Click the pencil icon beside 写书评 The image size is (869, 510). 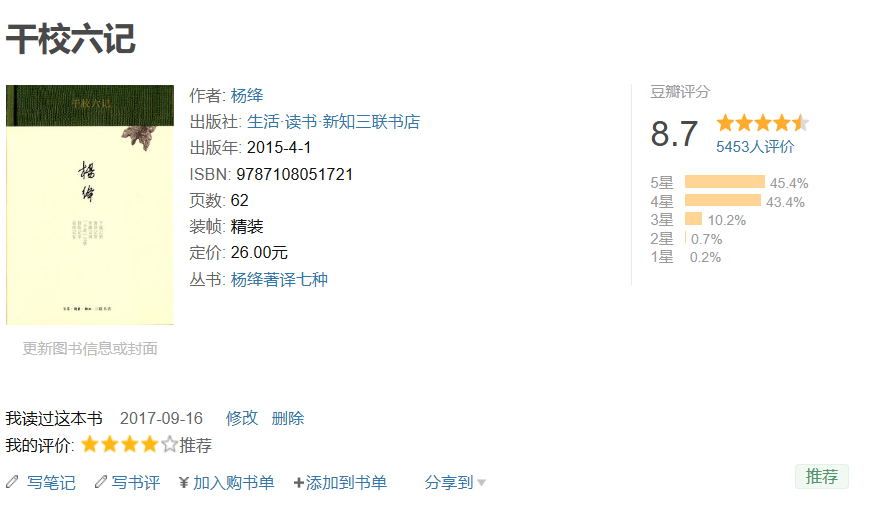coord(100,482)
